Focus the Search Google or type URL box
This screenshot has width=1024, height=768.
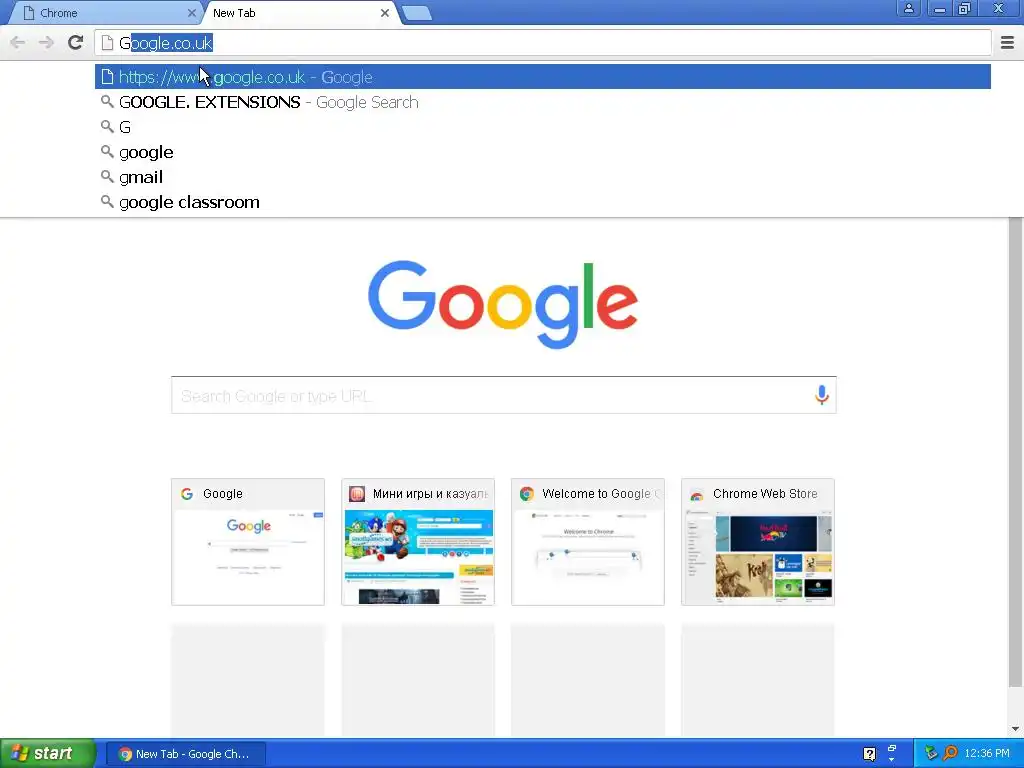504,395
